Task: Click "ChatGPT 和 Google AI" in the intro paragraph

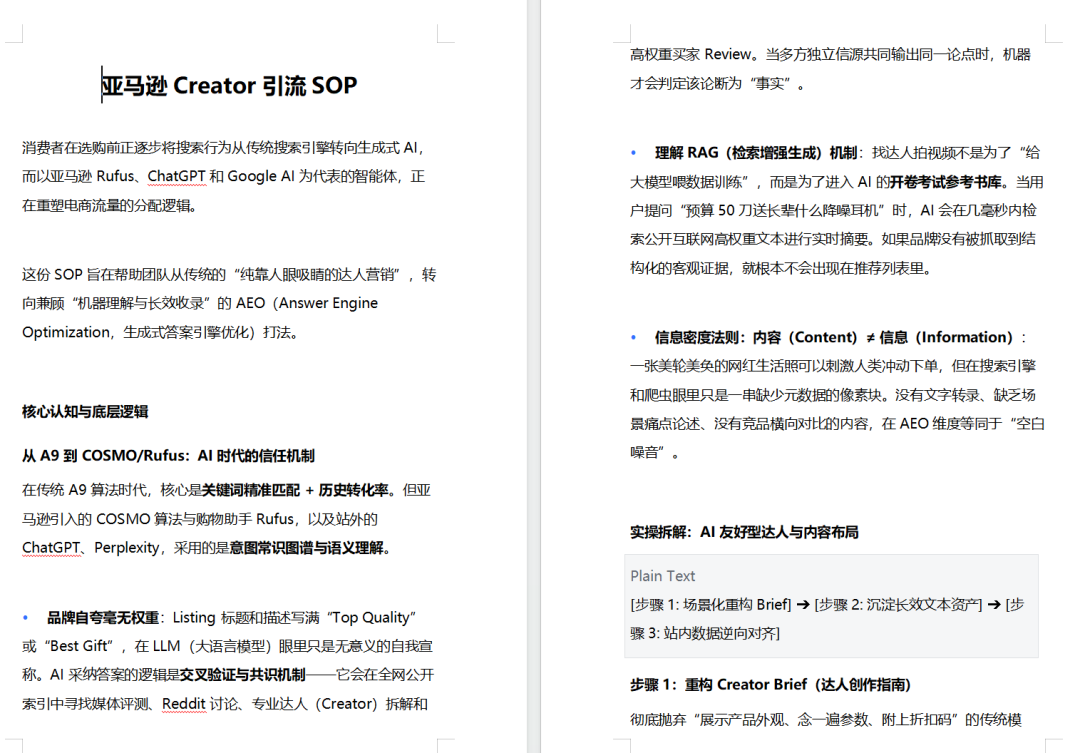Action: 221,176
